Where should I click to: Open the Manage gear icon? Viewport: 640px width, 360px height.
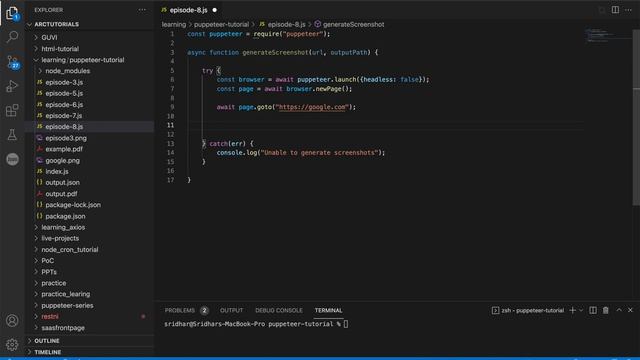(12, 345)
